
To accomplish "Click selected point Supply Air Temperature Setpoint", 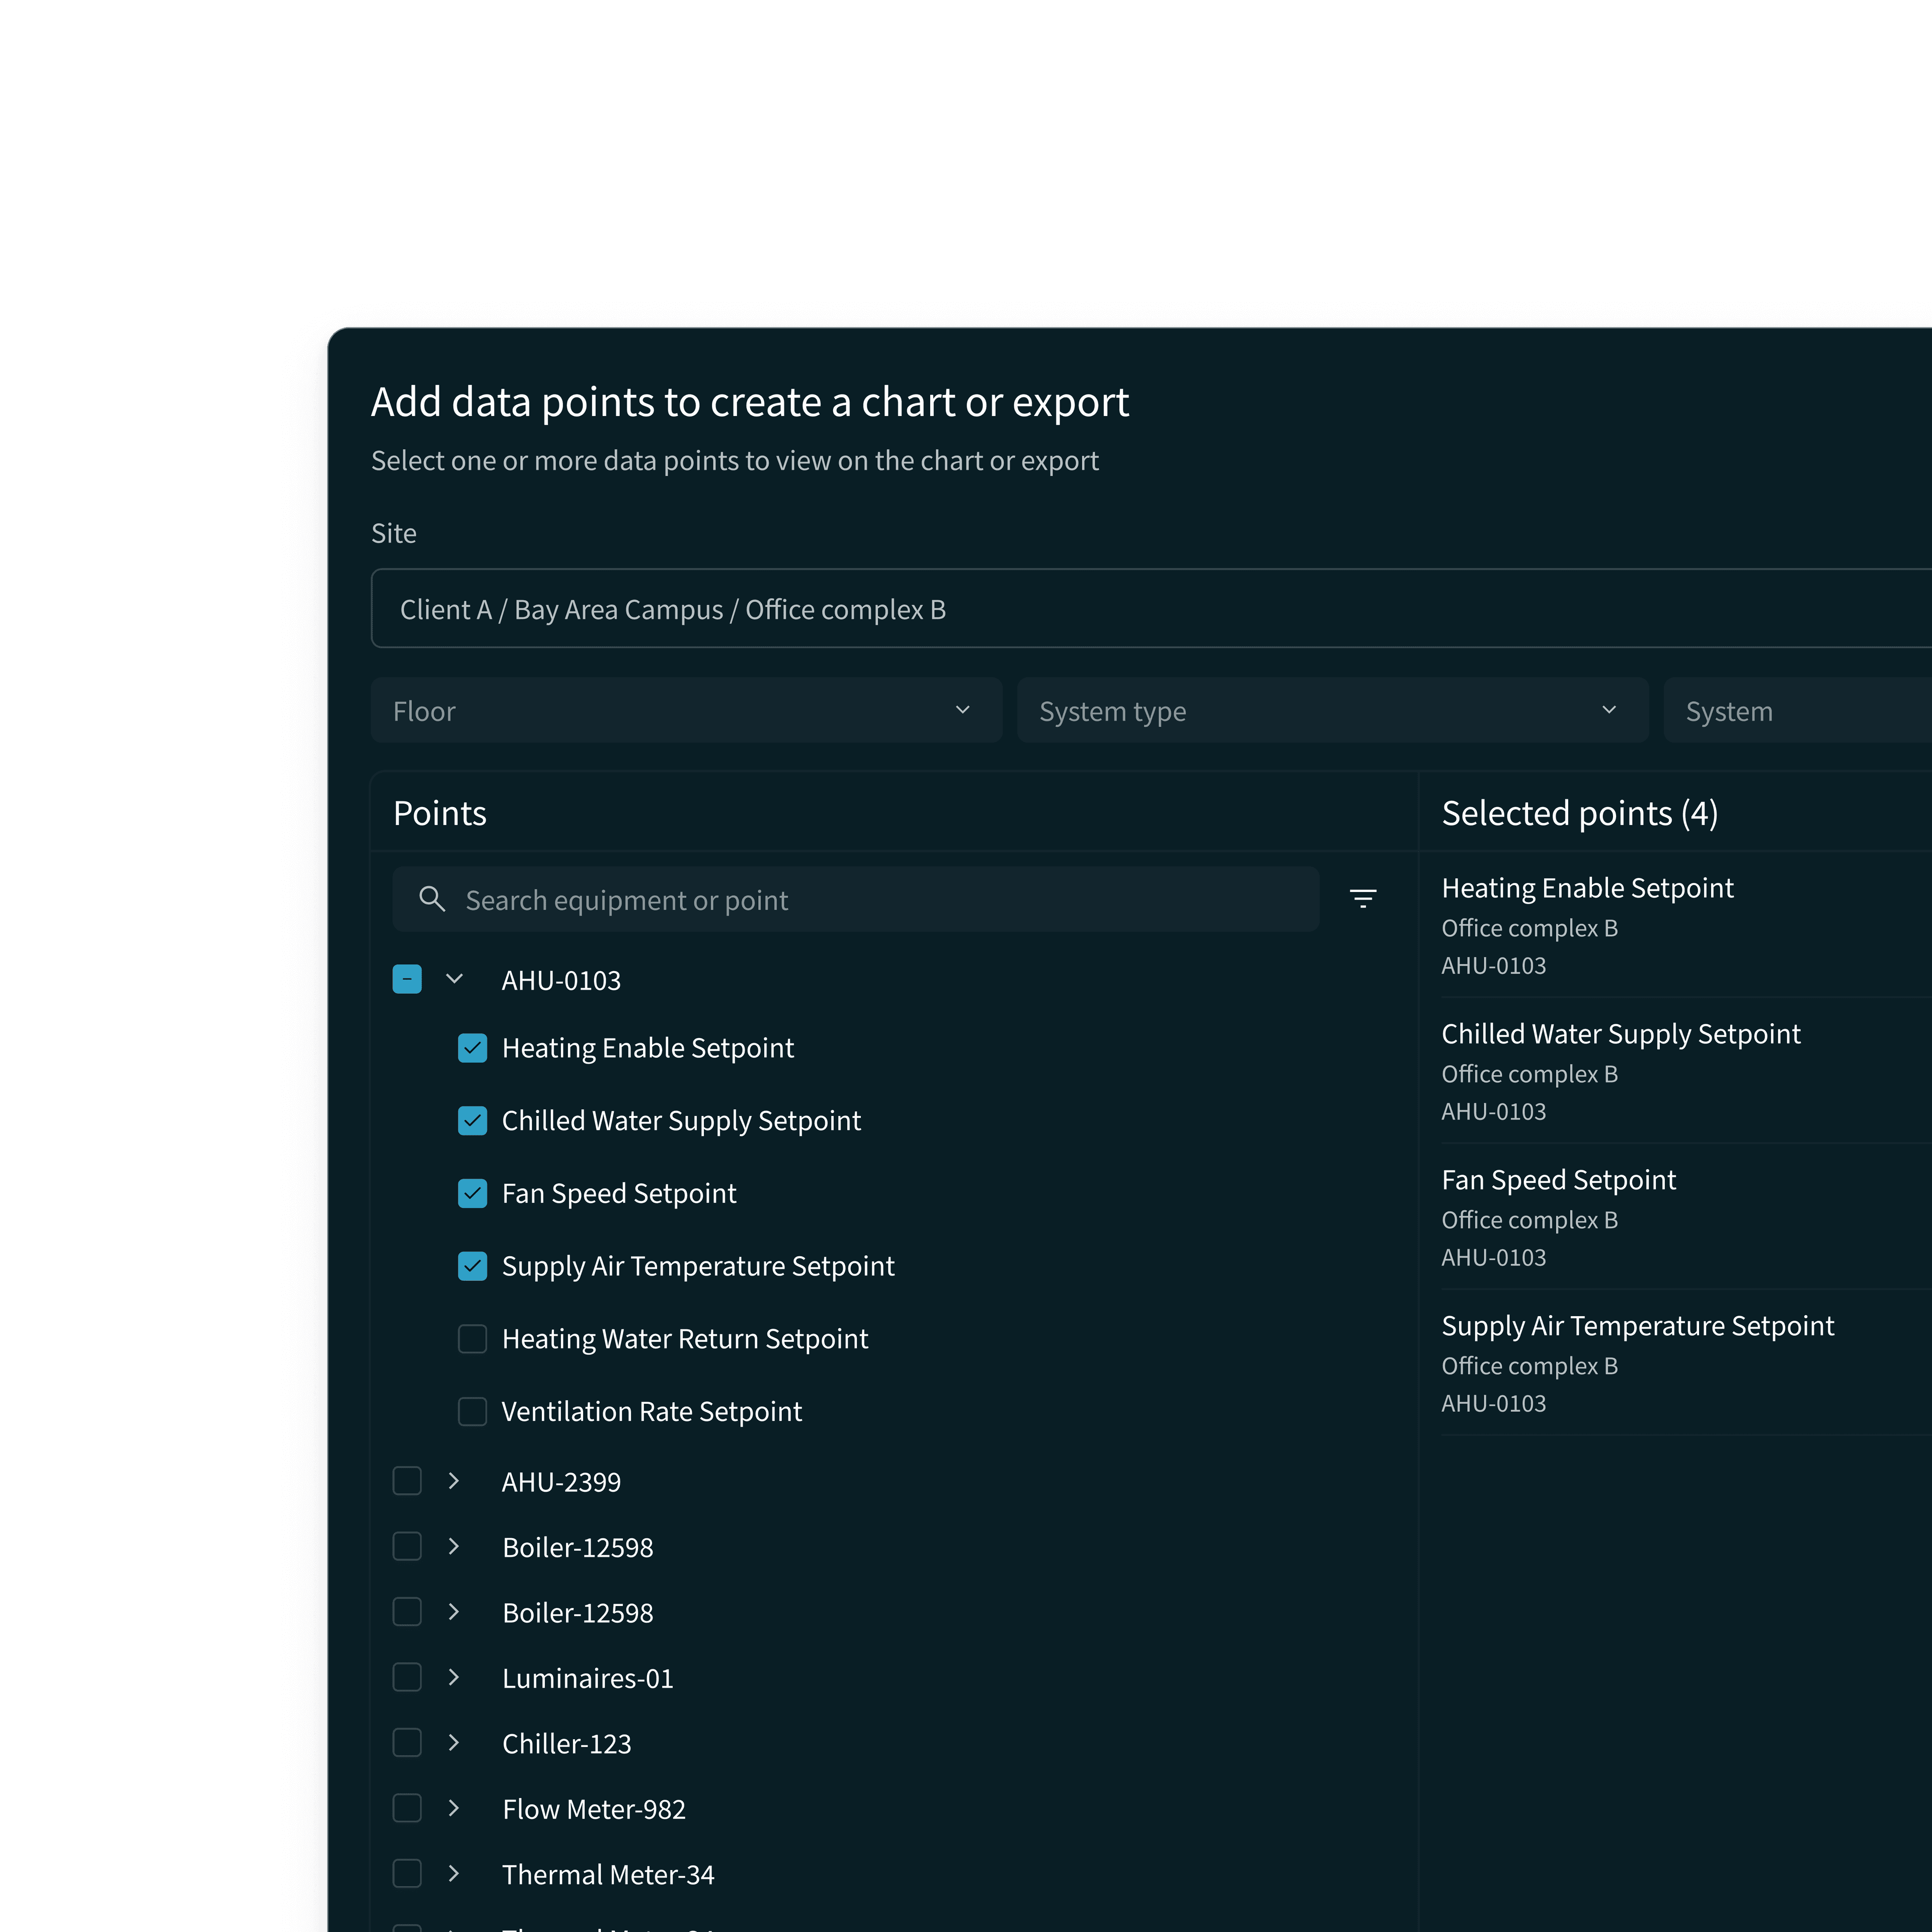I will tap(1637, 1326).
